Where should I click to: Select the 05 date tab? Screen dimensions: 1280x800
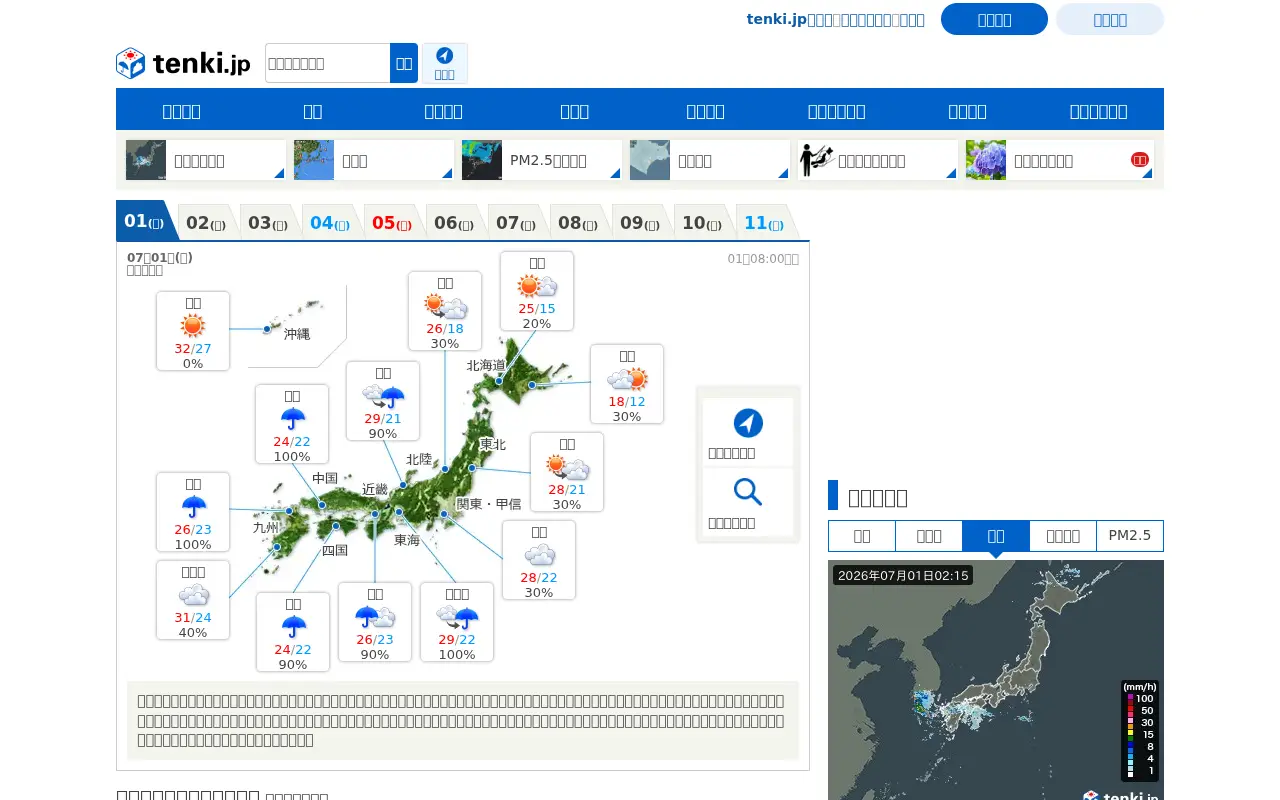point(394,223)
